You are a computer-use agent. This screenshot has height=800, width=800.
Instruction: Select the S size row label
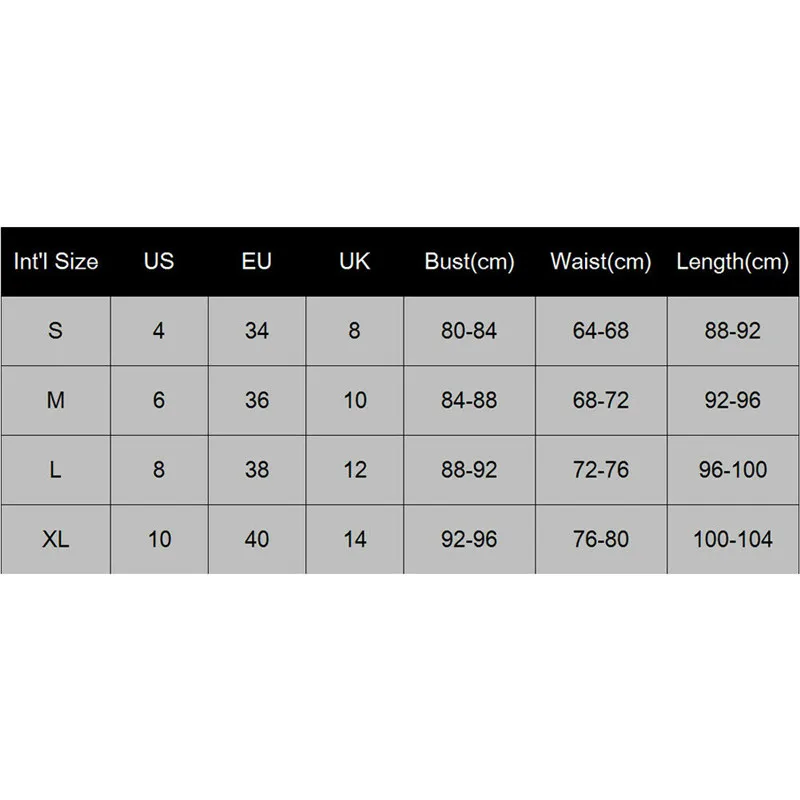tap(56, 331)
